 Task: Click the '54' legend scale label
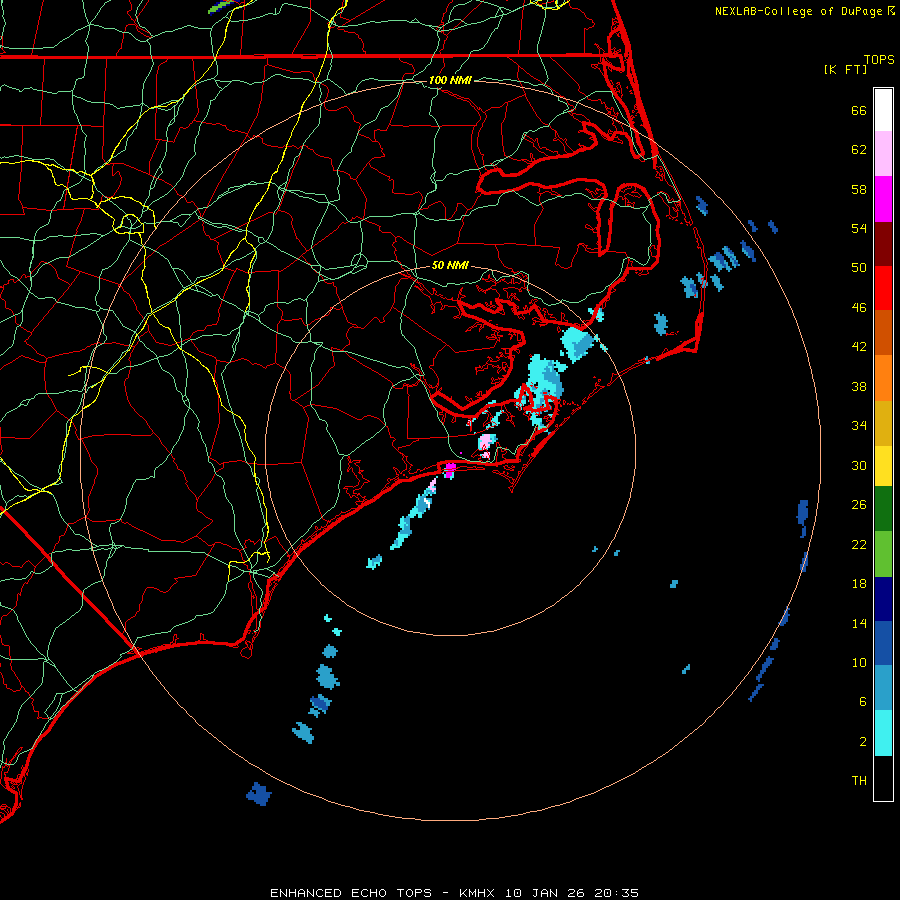pyautogui.click(x=859, y=228)
